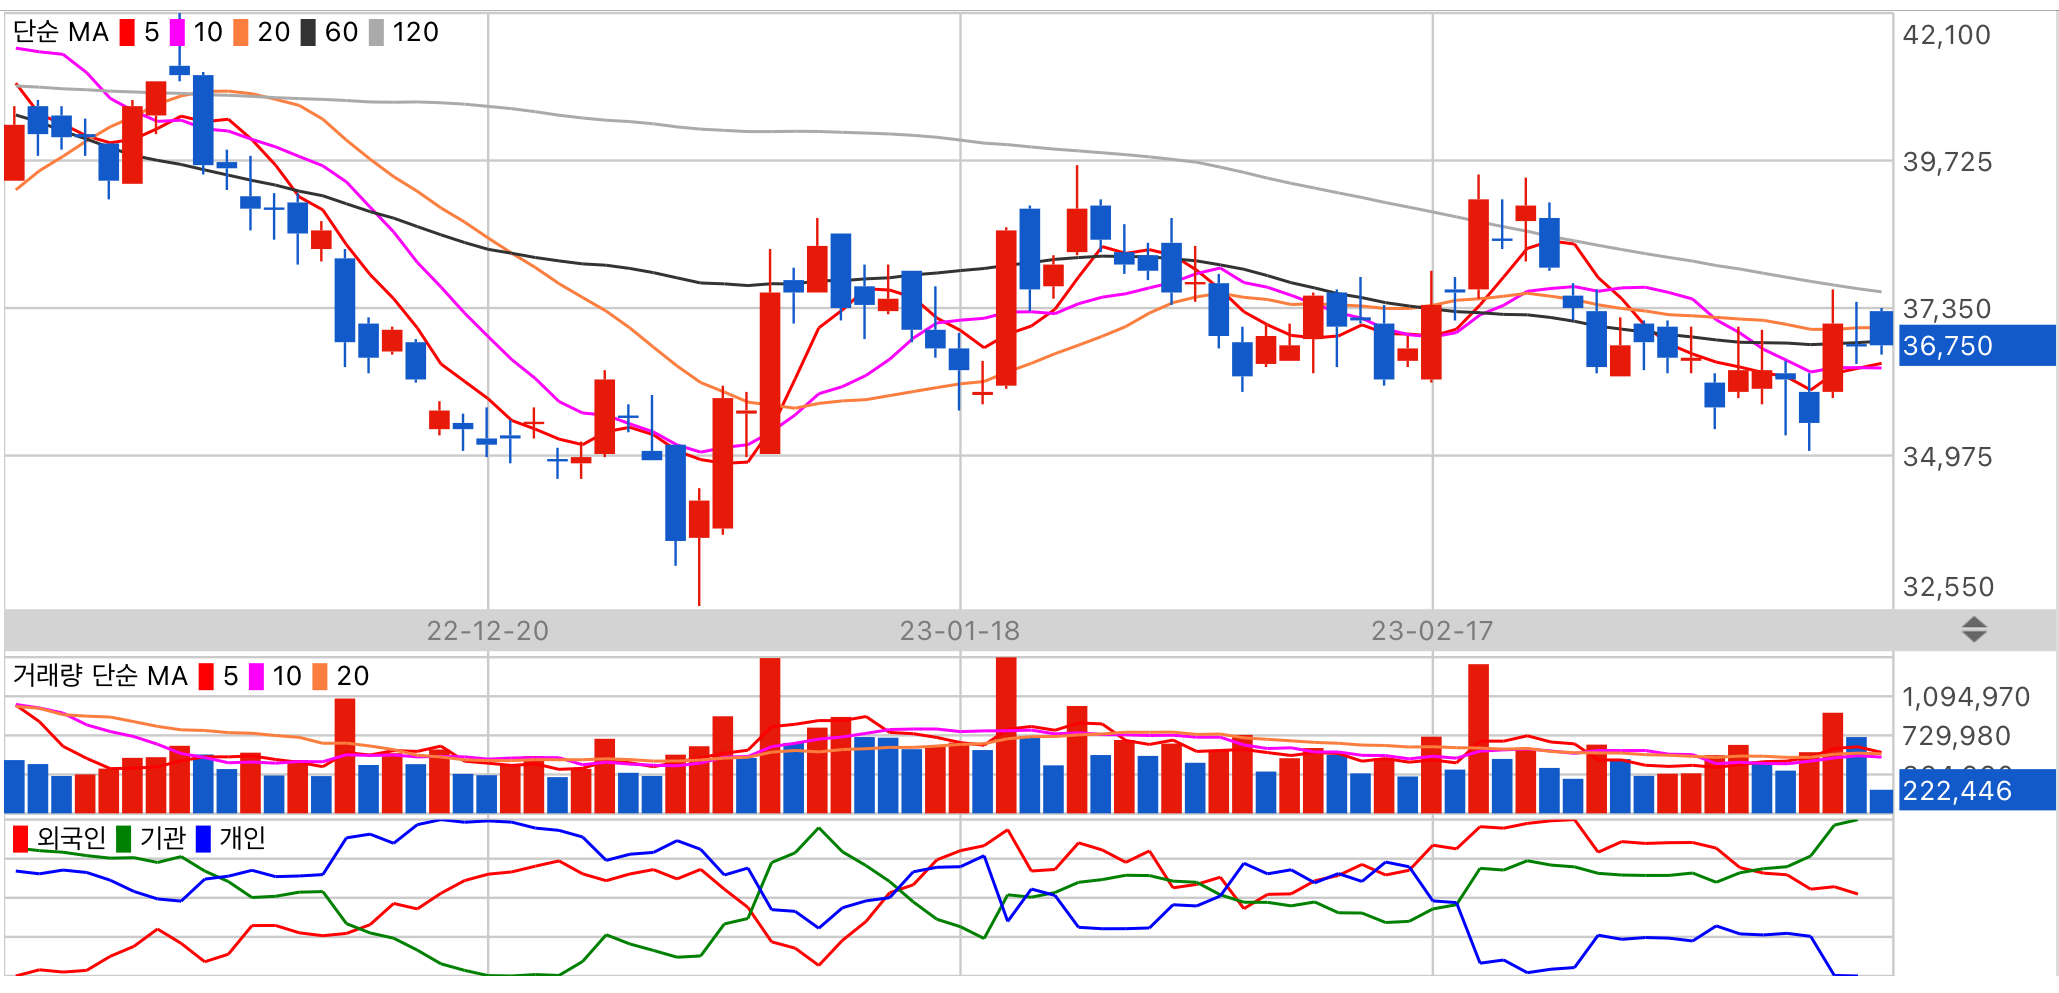Click the blue 개인 legend swatch

tap(203, 838)
